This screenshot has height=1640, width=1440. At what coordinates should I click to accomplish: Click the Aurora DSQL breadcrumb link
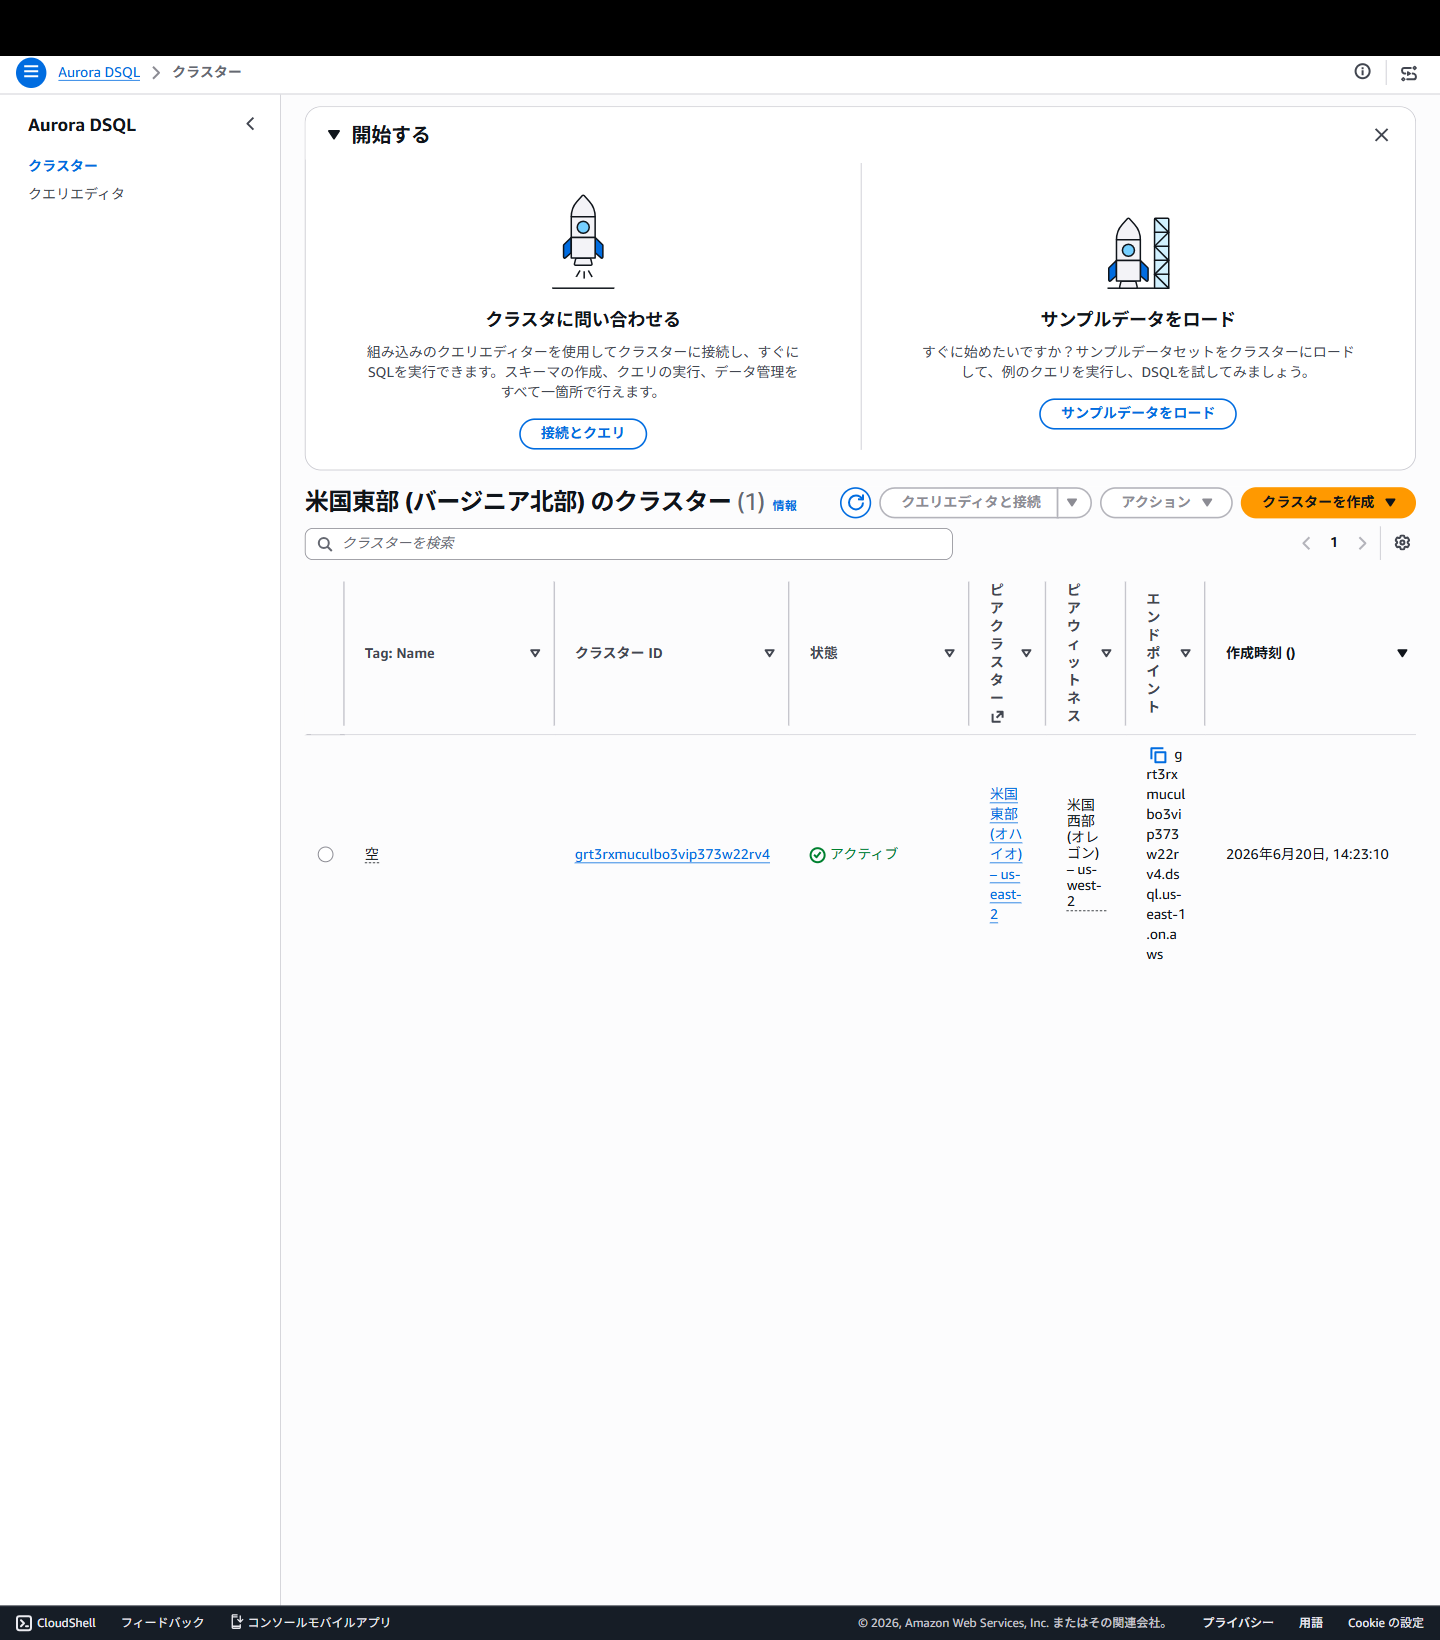click(99, 72)
